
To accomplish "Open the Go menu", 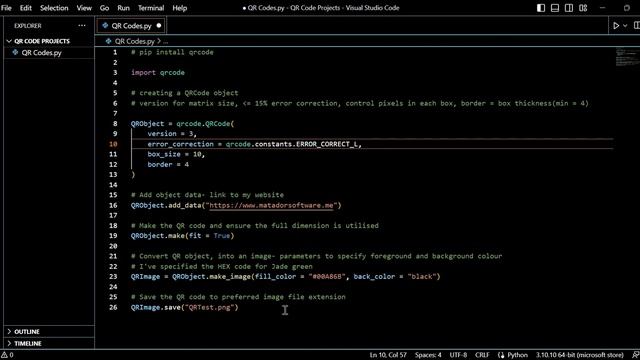I will coord(104,8).
